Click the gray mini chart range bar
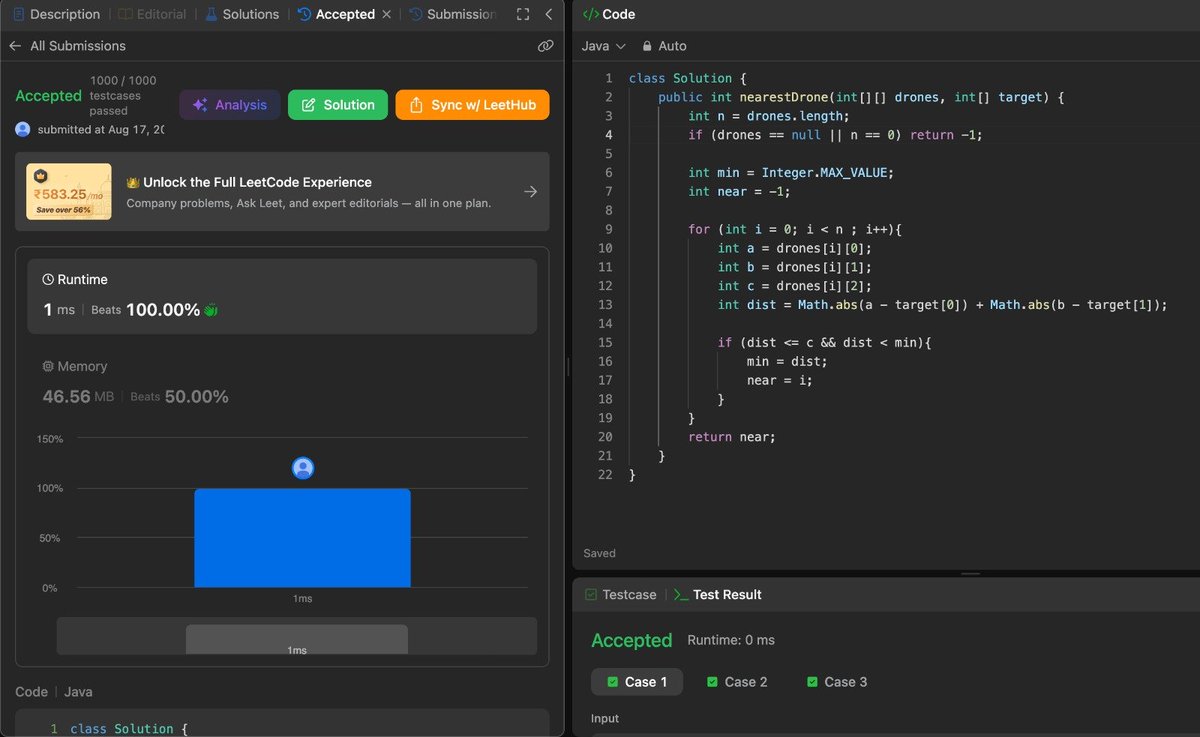1200x737 pixels. [x=297, y=640]
